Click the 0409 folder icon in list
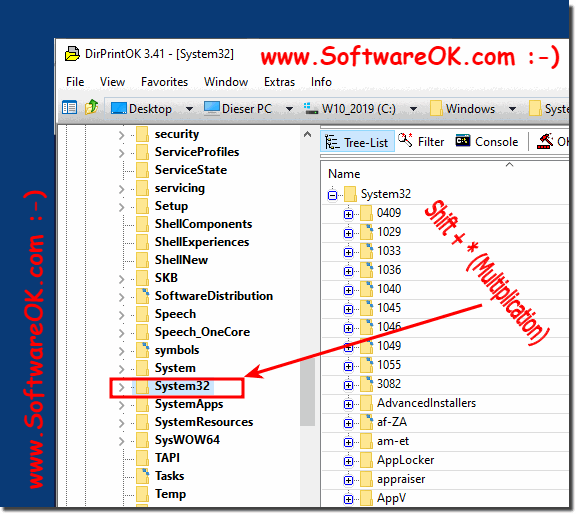This screenshot has height=514, width=576. (367, 213)
